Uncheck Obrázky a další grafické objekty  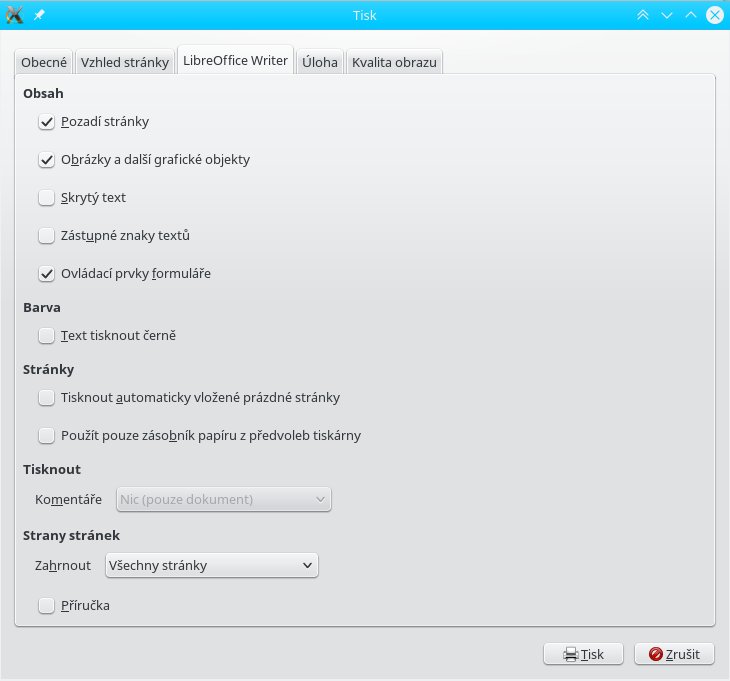pyautogui.click(x=47, y=160)
